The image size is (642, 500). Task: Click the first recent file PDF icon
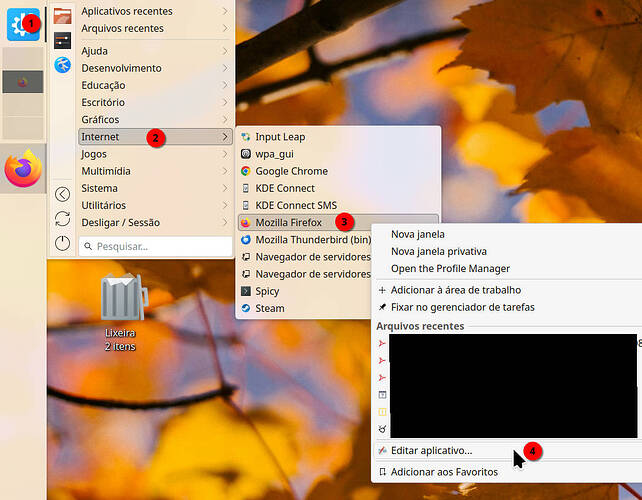point(382,343)
